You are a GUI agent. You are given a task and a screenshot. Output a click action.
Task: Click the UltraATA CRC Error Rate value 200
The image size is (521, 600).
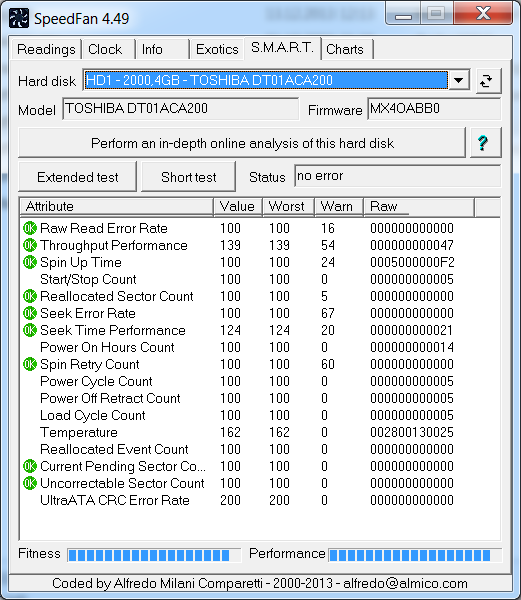coord(230,500)
